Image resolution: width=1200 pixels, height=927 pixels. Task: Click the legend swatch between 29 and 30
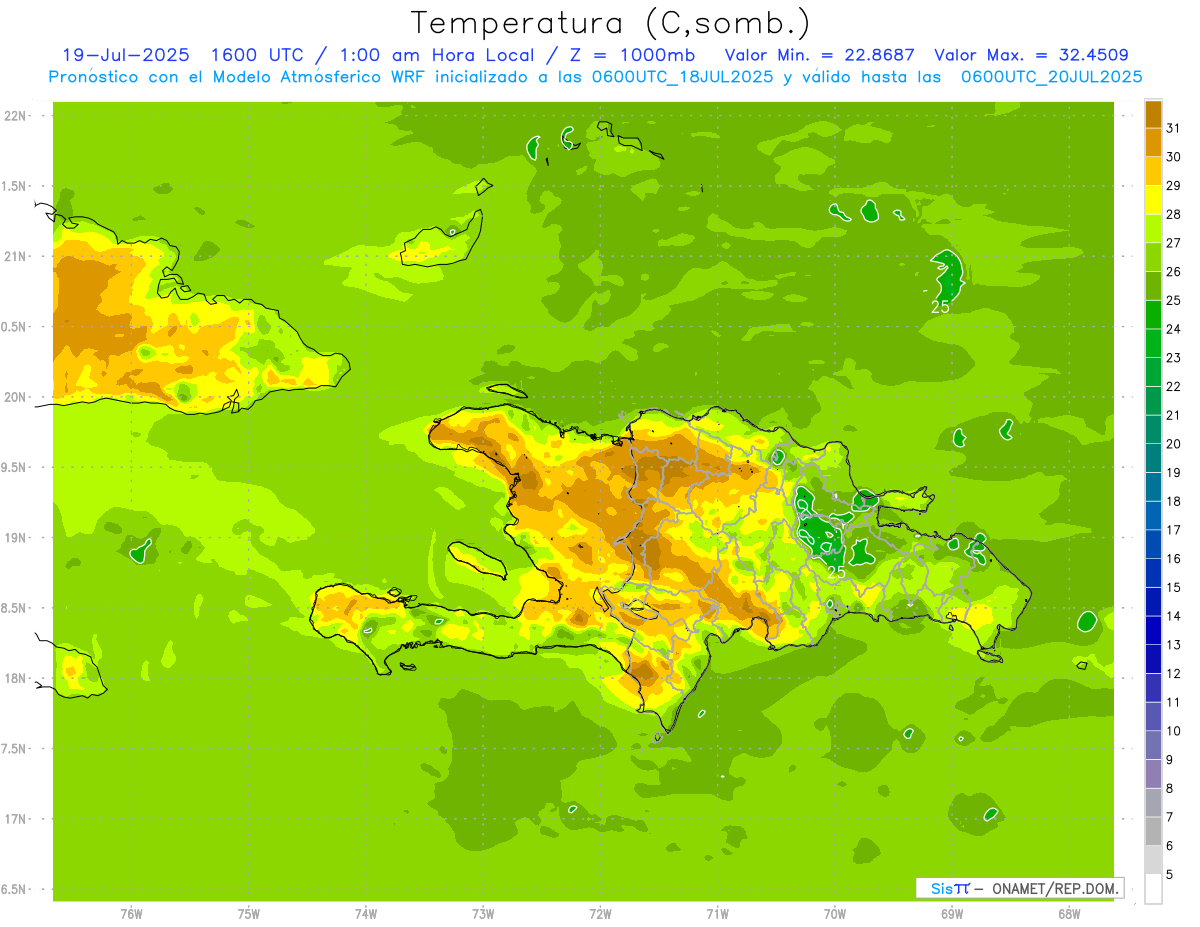1153,171
